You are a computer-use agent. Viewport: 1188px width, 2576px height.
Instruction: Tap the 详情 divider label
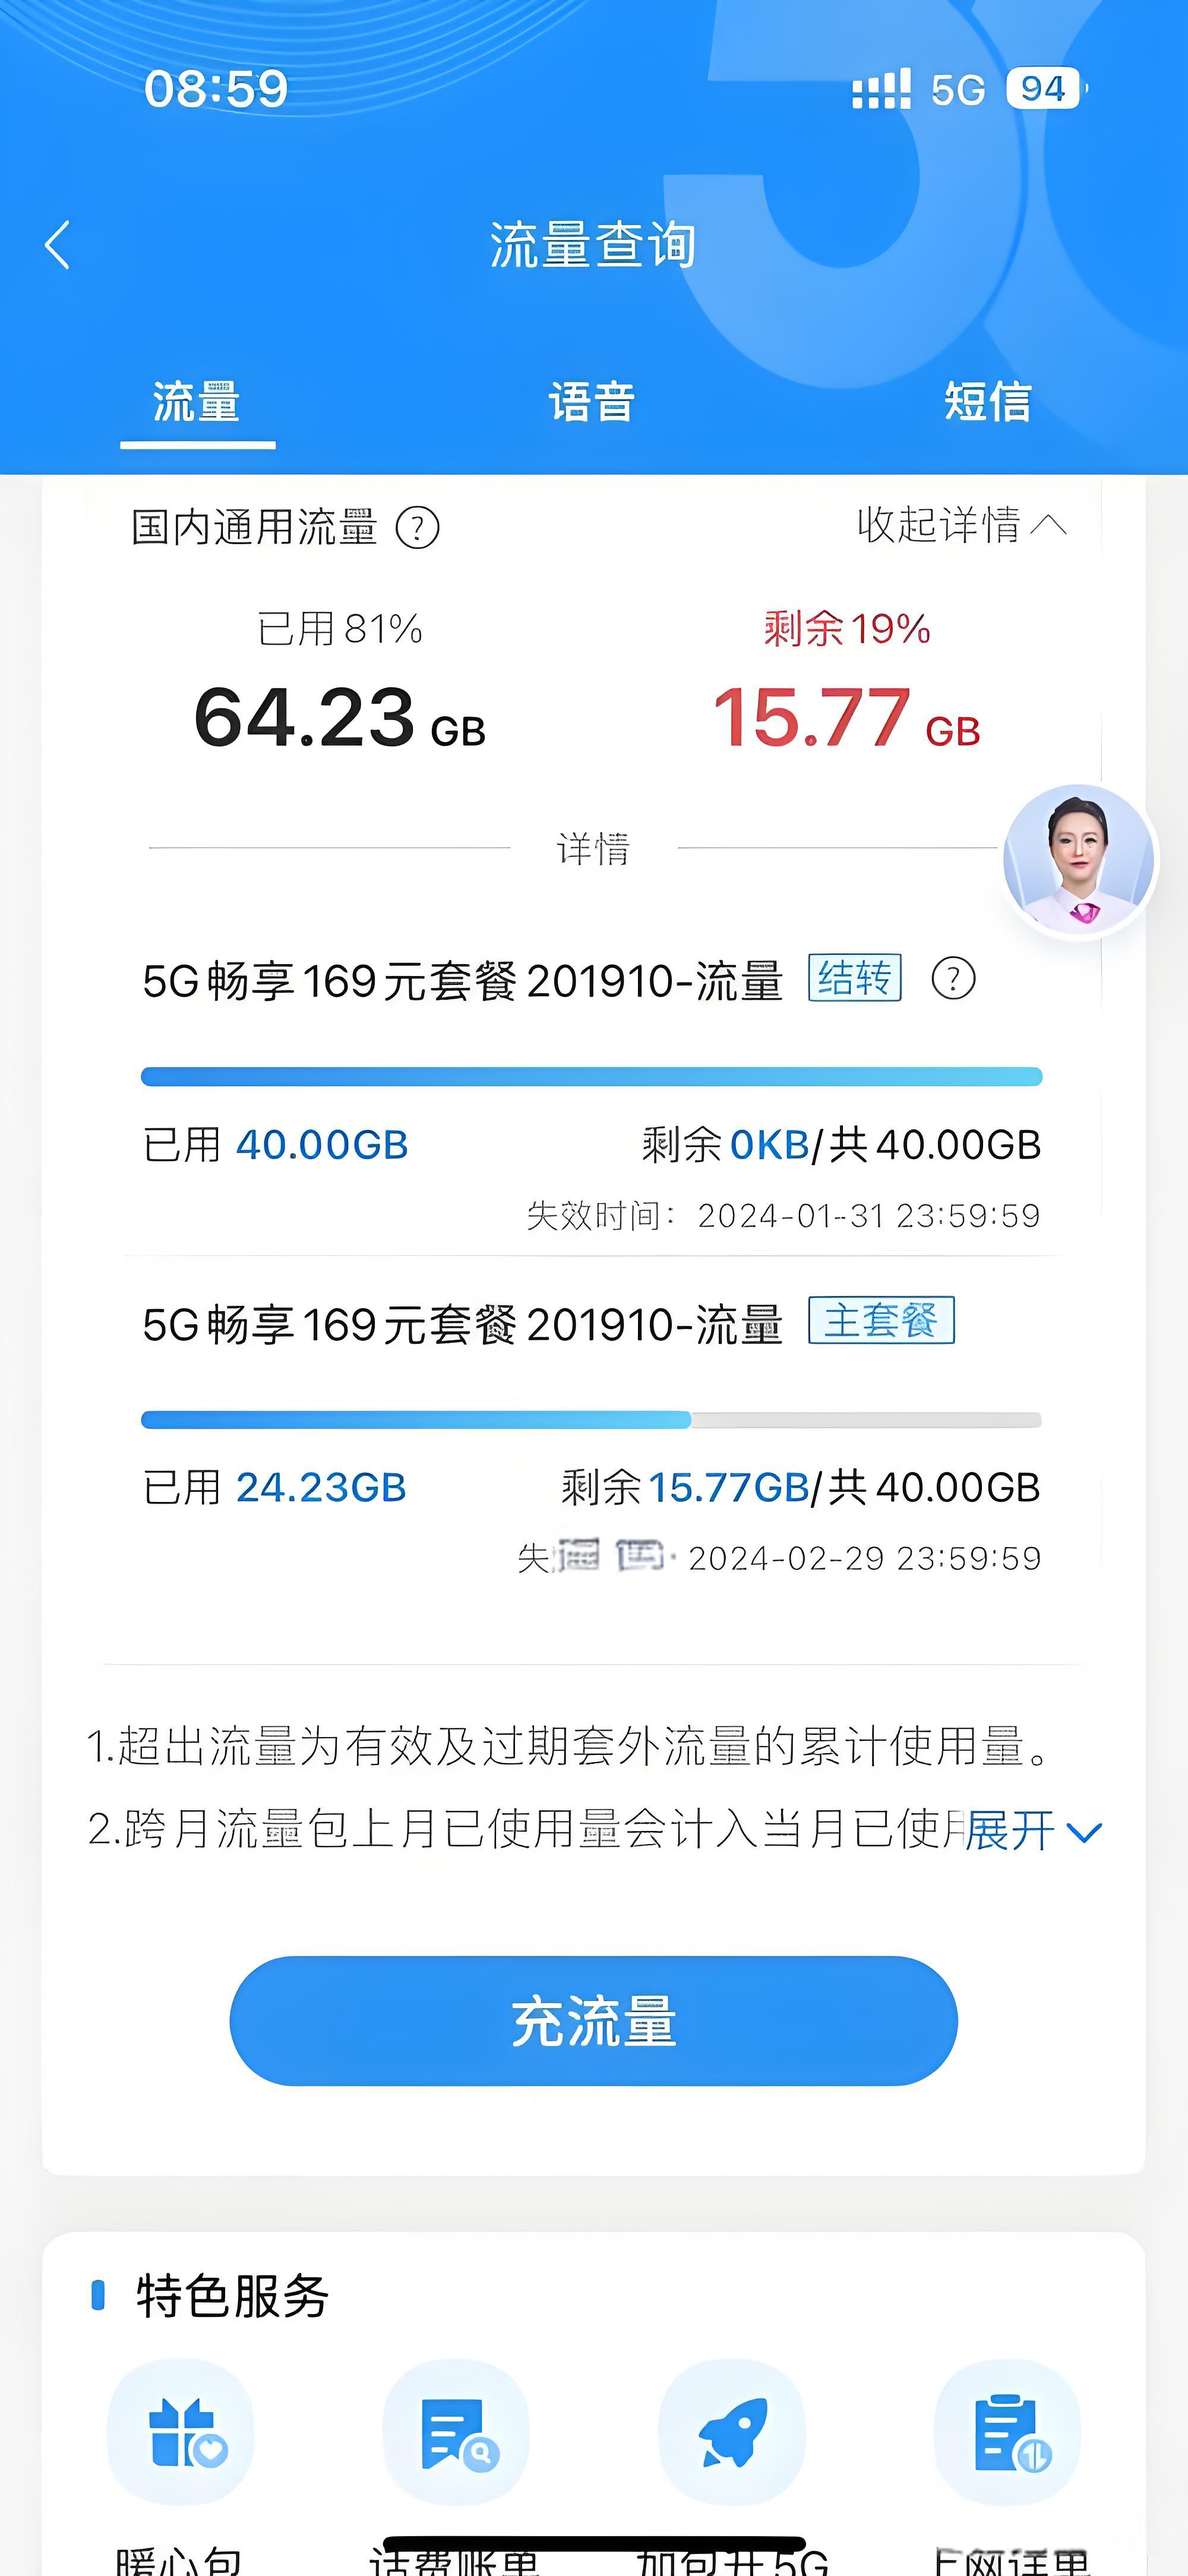point(594,849)
